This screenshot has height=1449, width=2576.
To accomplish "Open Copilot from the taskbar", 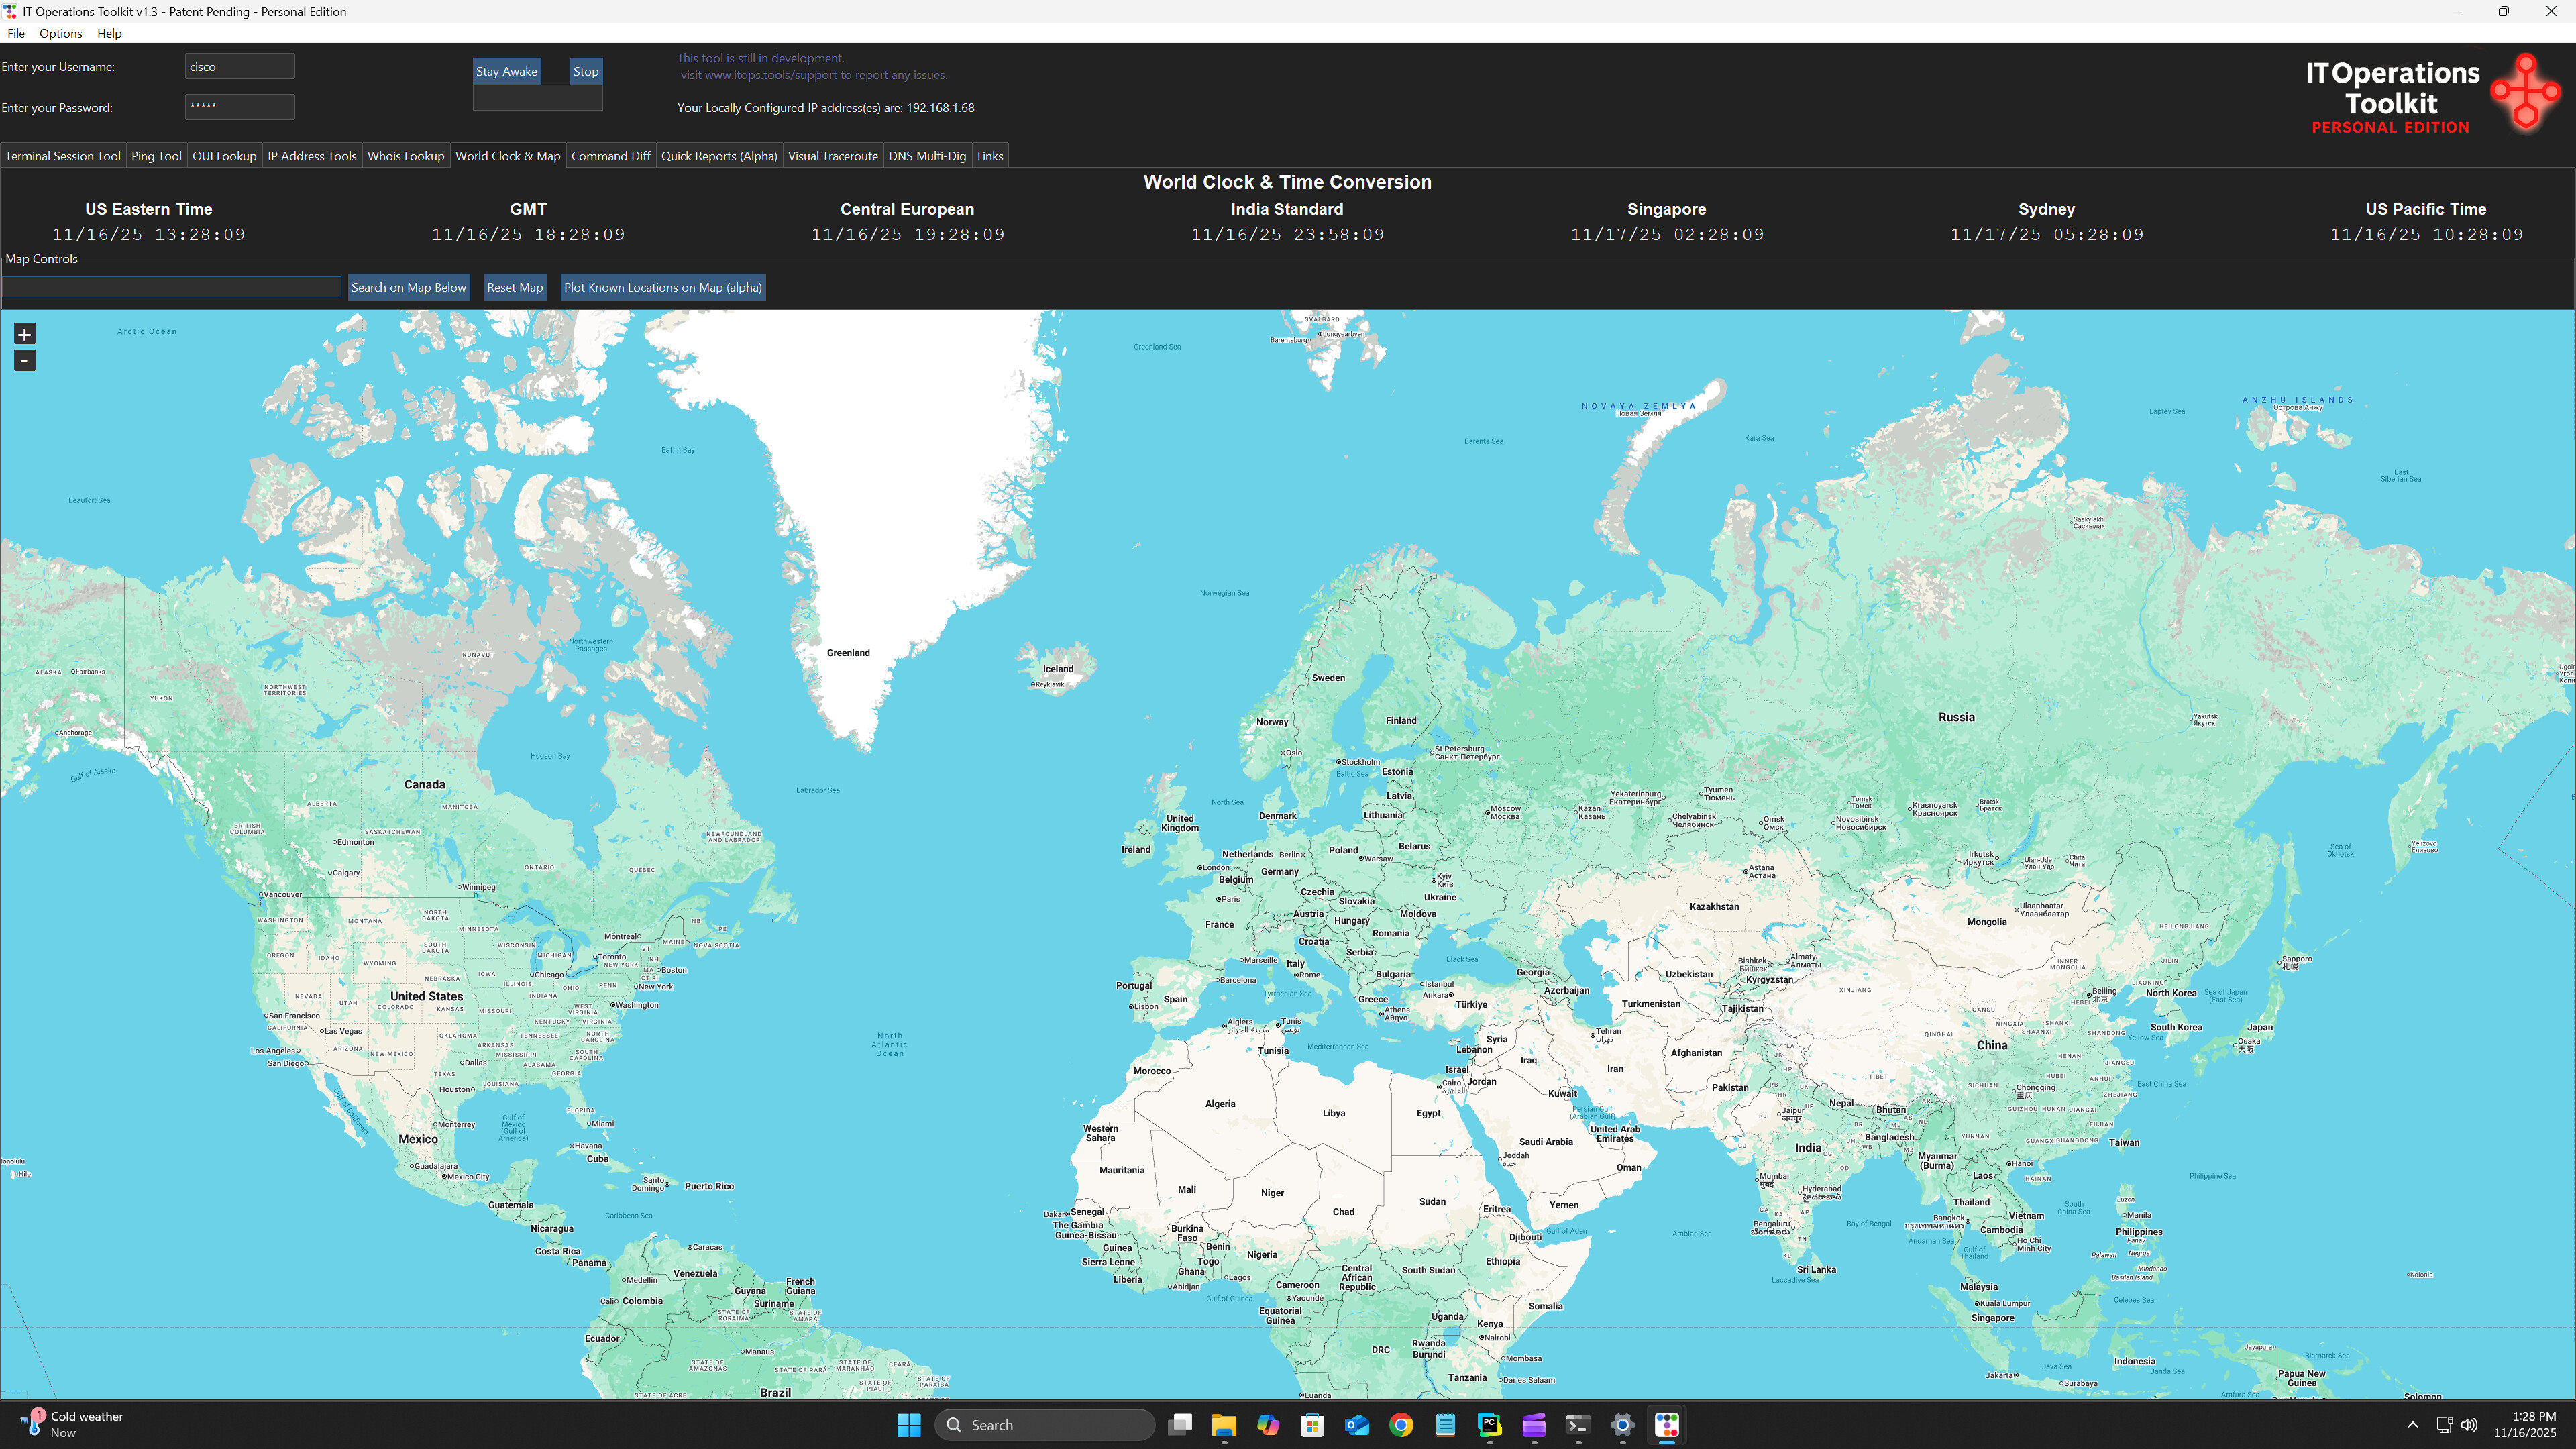I will 1268,1424.
